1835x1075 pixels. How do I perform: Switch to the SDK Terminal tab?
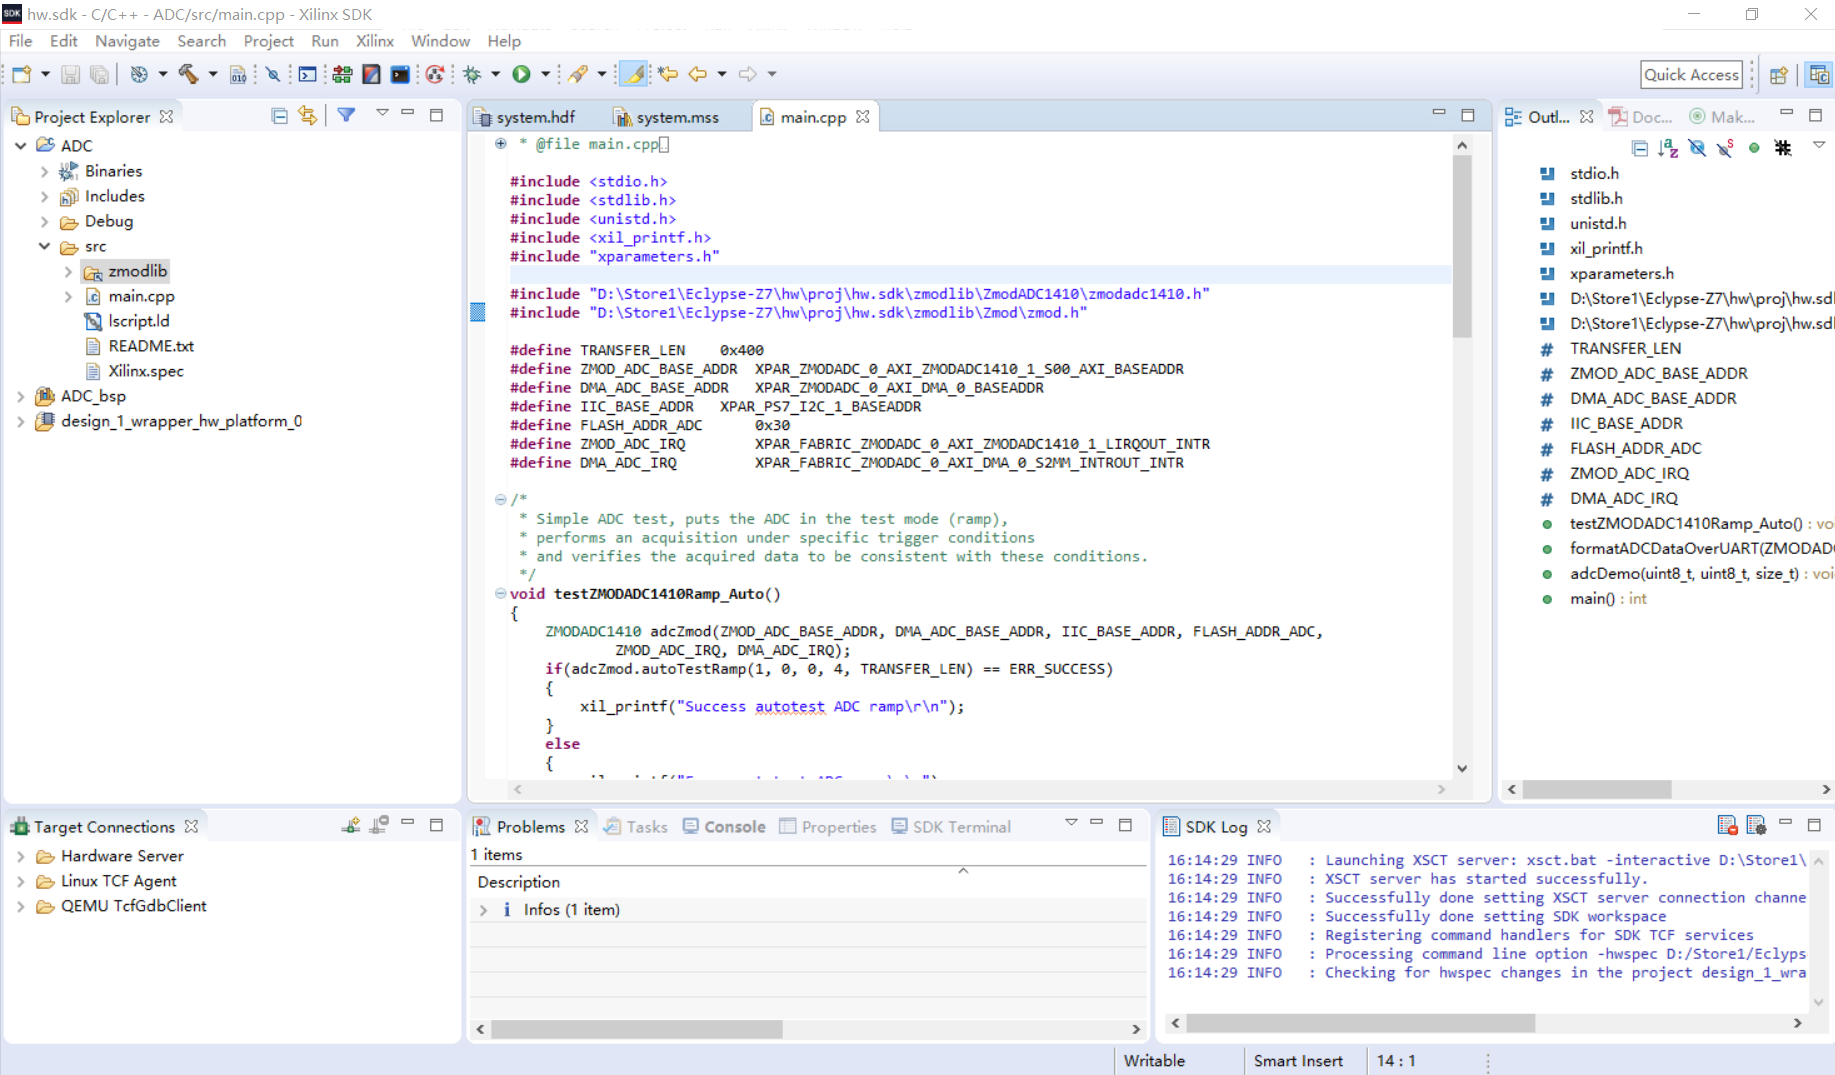pos(951,827)
